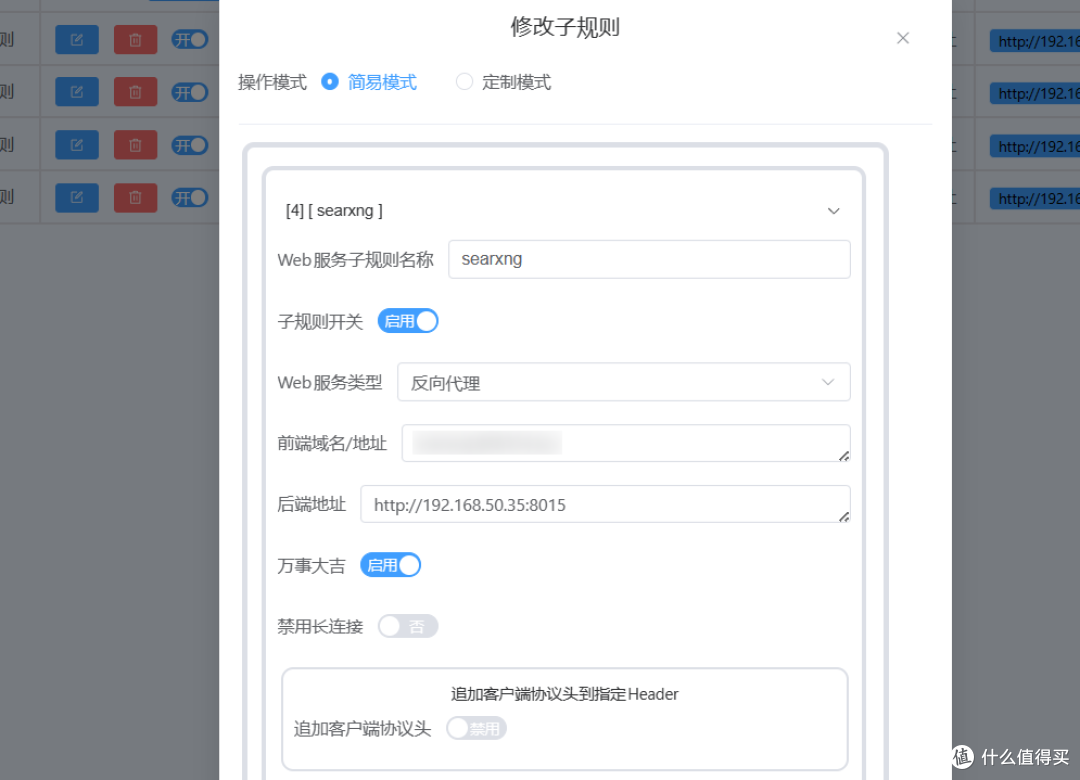Viewport: 1080px width, 780px height.
Task: Click the 后端地址 input field
Action: tap(610, 504)
